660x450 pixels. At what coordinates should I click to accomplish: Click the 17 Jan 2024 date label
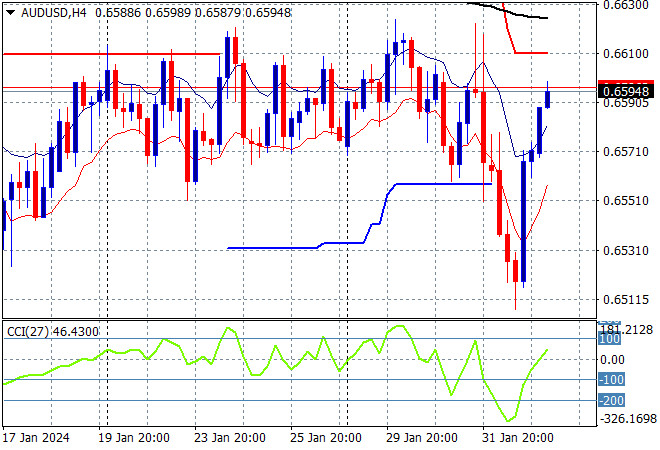point(36,438)
